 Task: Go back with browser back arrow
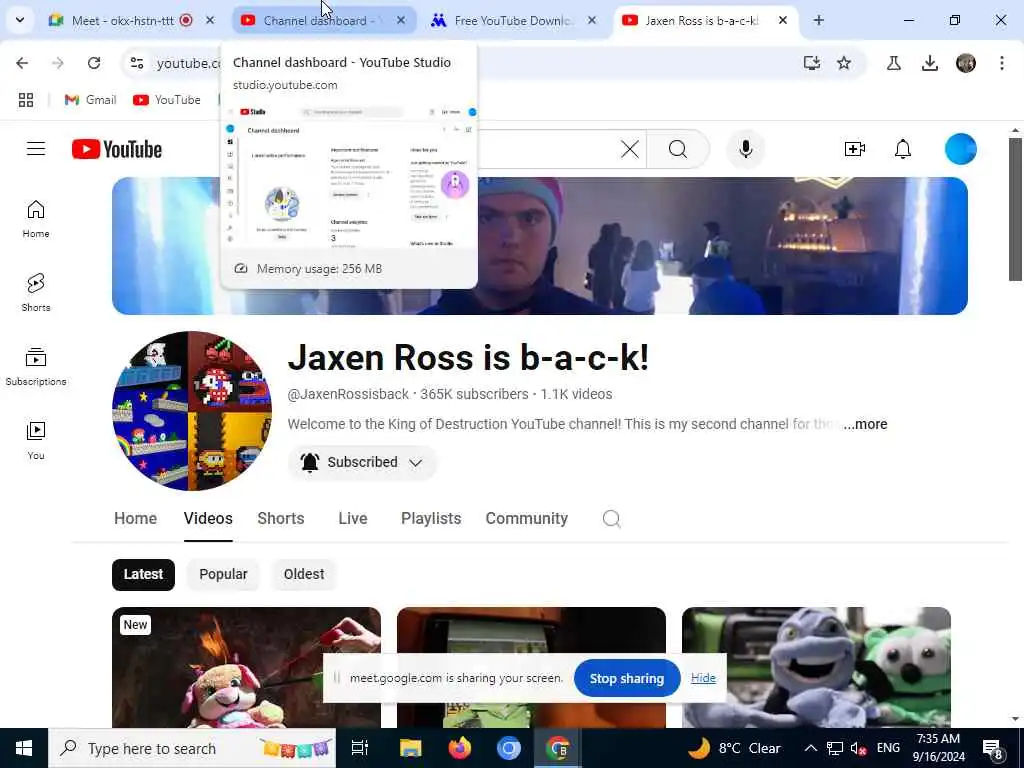22,63
